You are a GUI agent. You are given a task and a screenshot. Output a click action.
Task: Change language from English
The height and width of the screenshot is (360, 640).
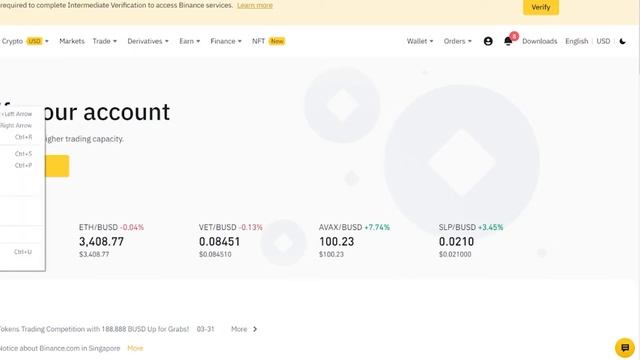576,41
